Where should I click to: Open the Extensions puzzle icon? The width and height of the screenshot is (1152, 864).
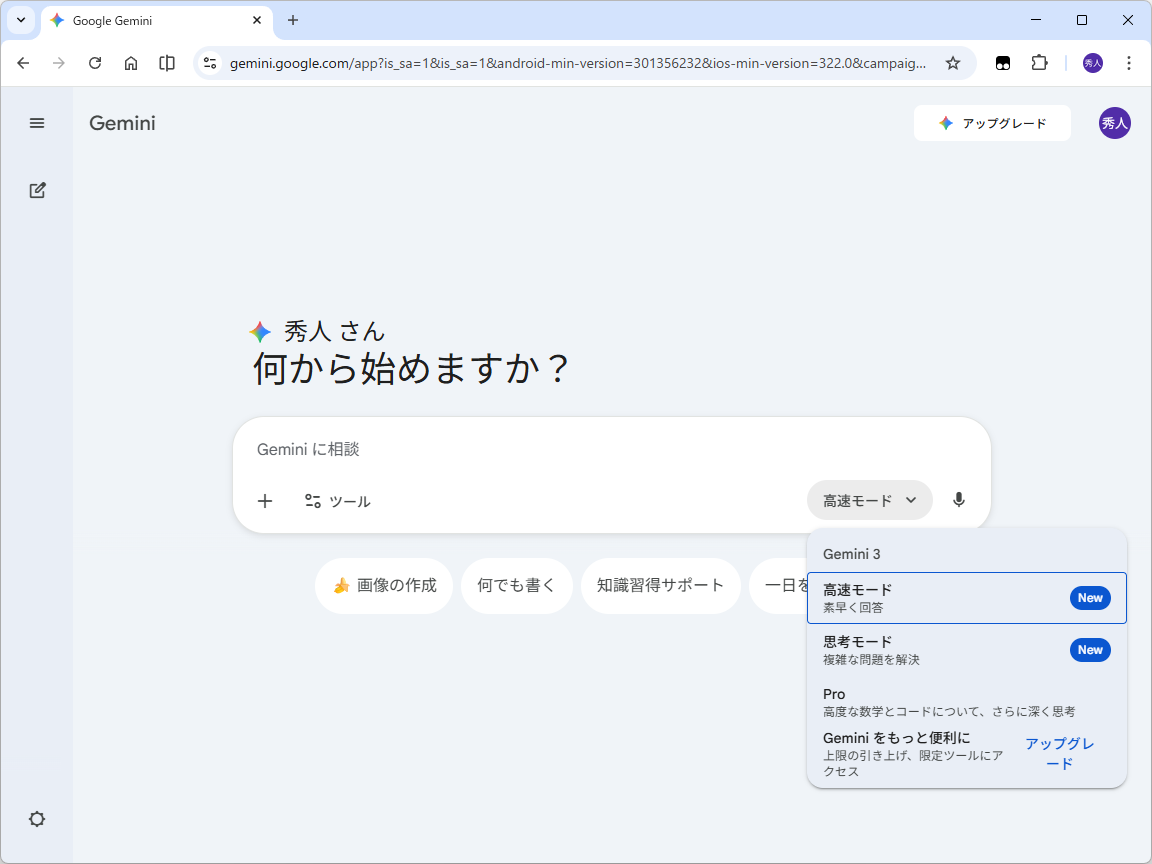1039,63
